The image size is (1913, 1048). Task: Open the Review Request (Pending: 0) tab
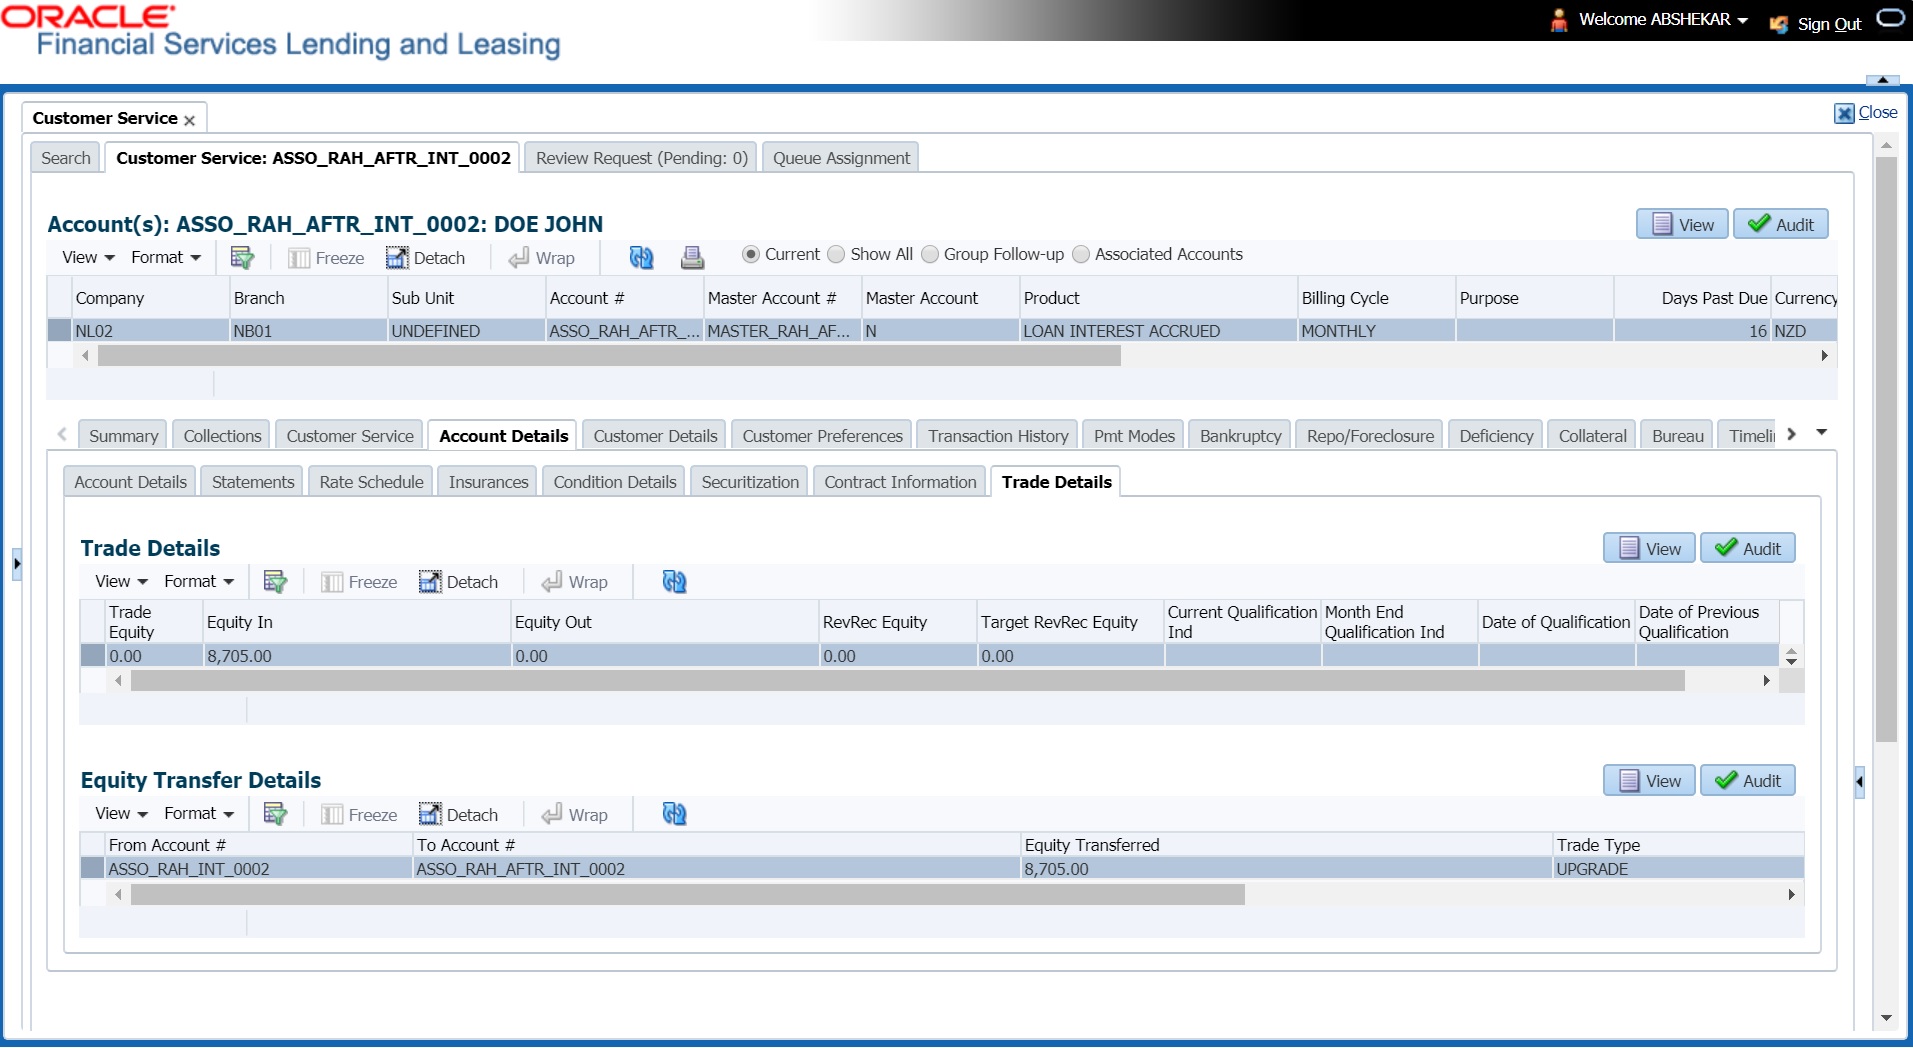(x=642, y=158)
